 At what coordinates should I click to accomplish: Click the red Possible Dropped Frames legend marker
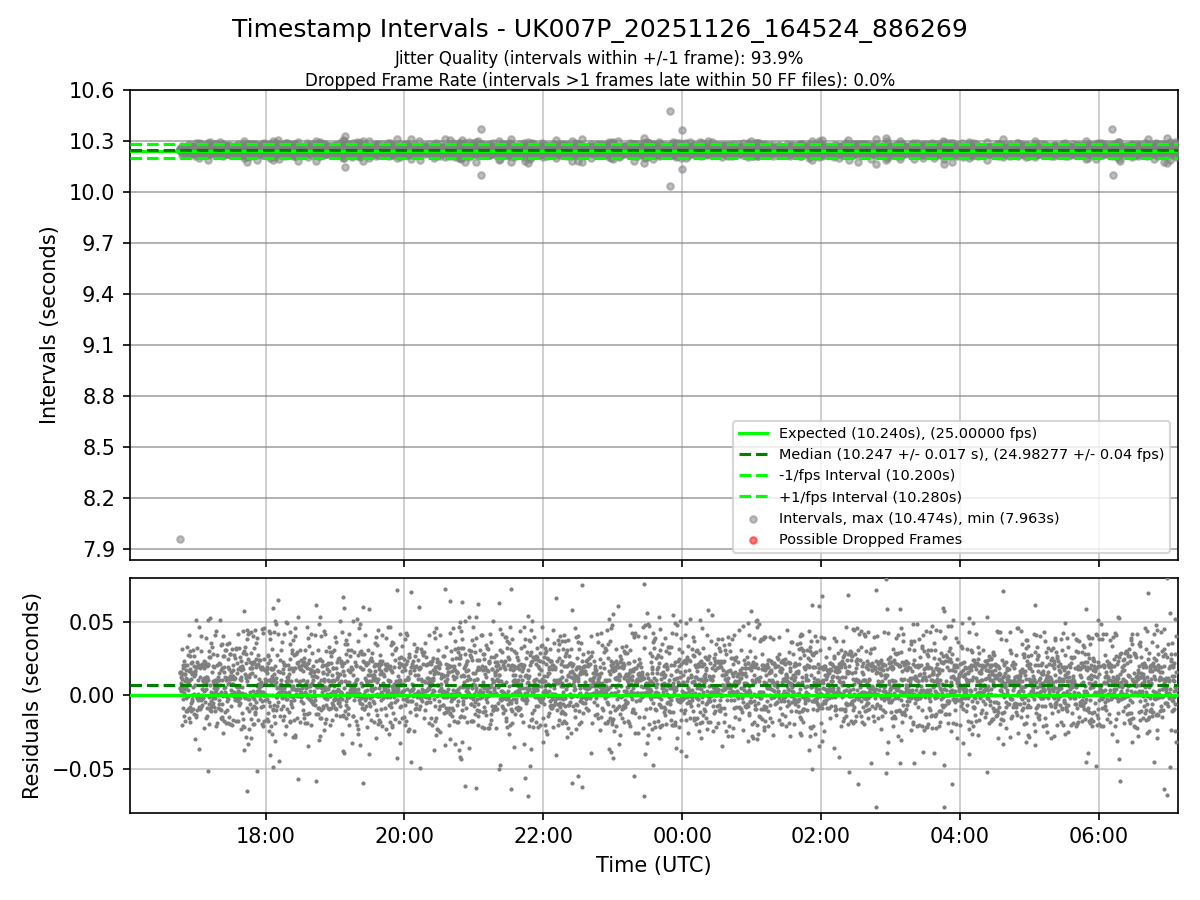(754, 540)
